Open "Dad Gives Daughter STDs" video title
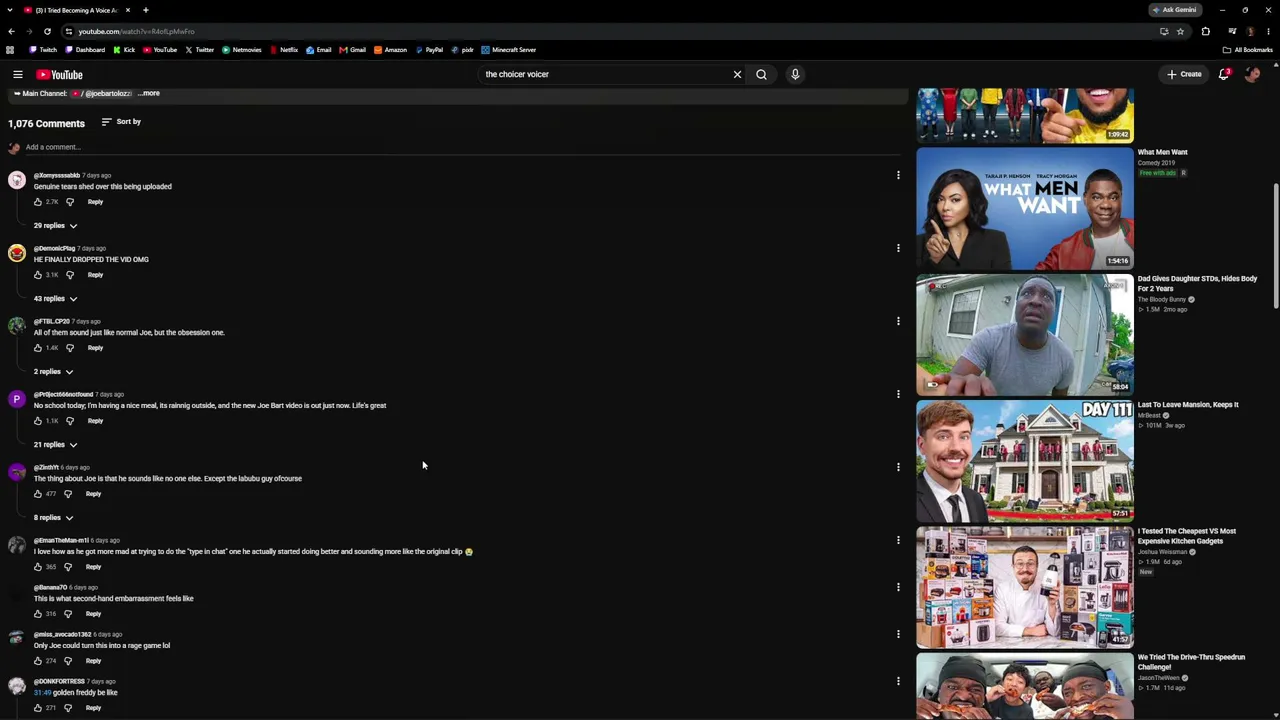The width and height of the screenshot is (1280, 720). 1197,284
